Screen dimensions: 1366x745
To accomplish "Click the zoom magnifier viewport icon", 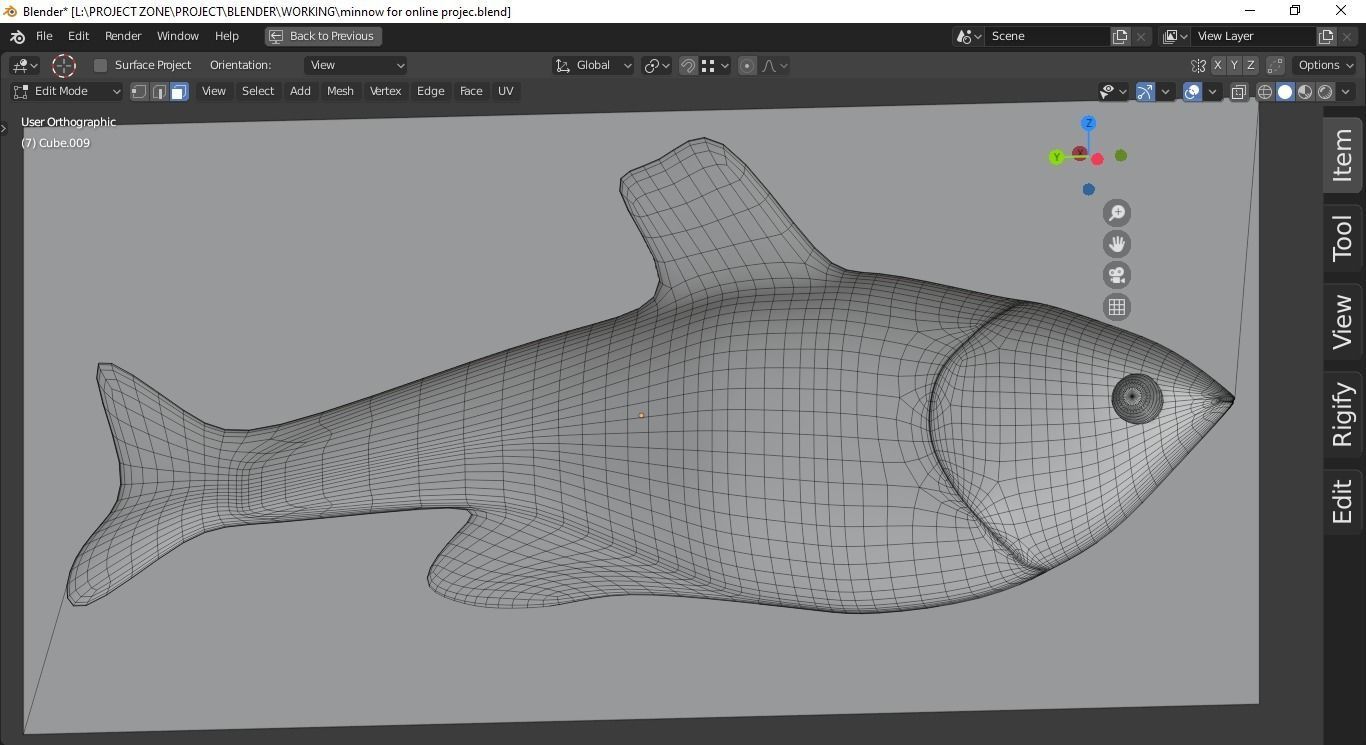I will coord(1117,212).
